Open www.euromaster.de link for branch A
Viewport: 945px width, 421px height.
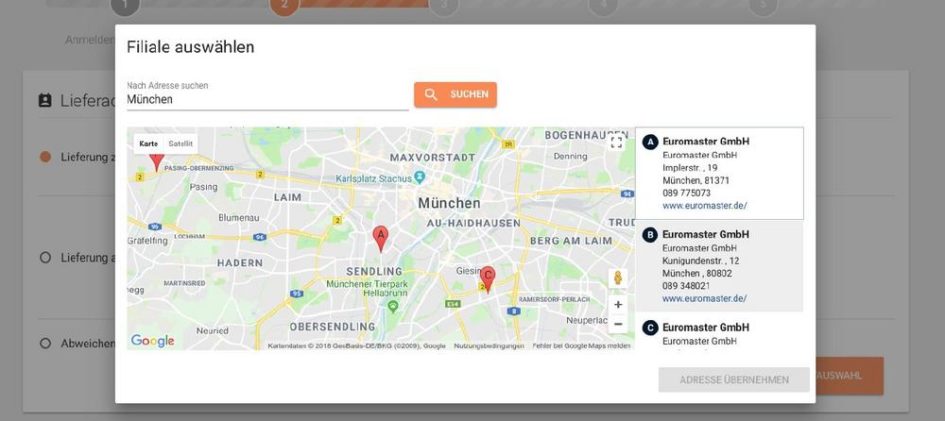tap(704, 206)
